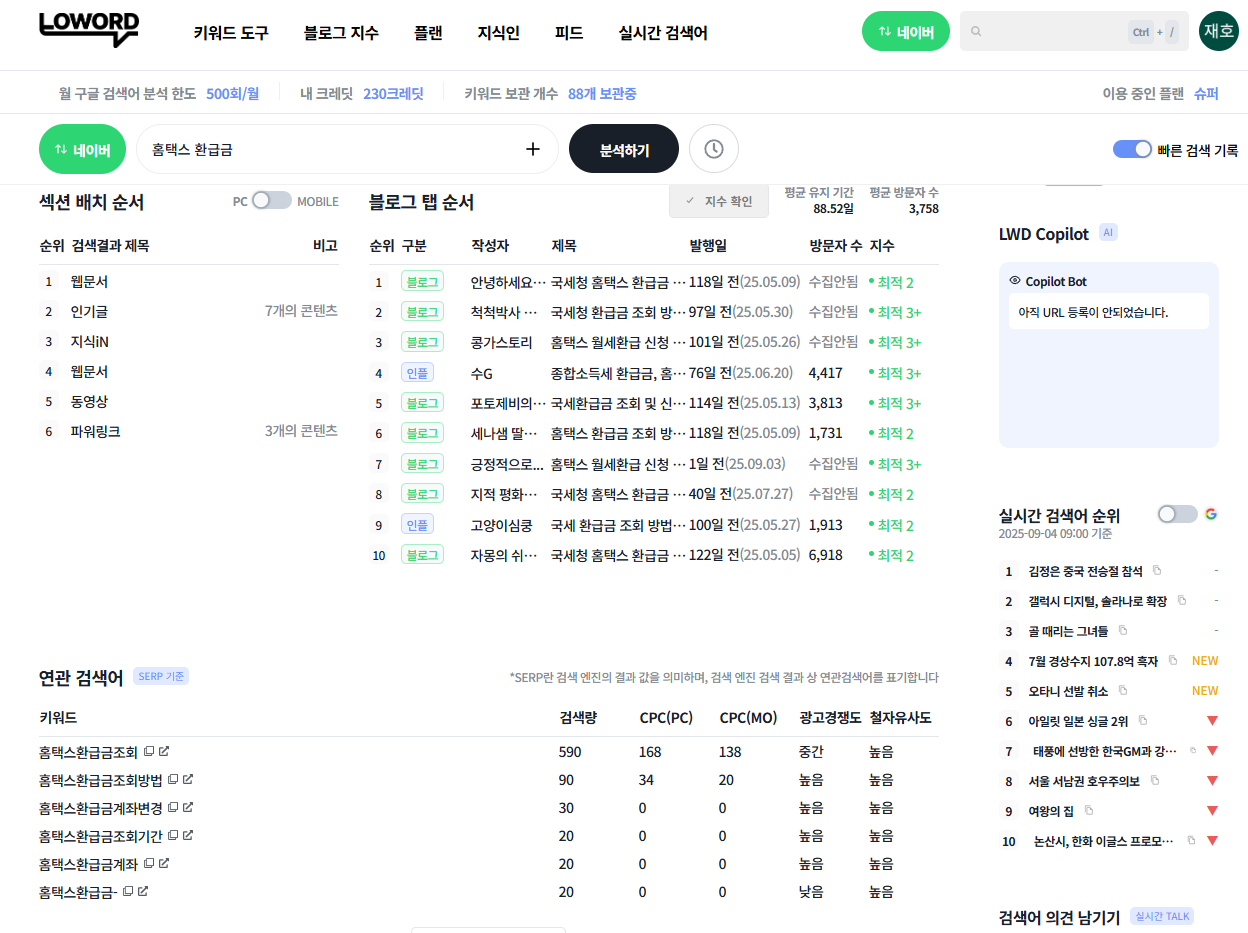Select 인기글 row in section order
The height and width of the screenshot is (933, 1248).
coord(189,311)
